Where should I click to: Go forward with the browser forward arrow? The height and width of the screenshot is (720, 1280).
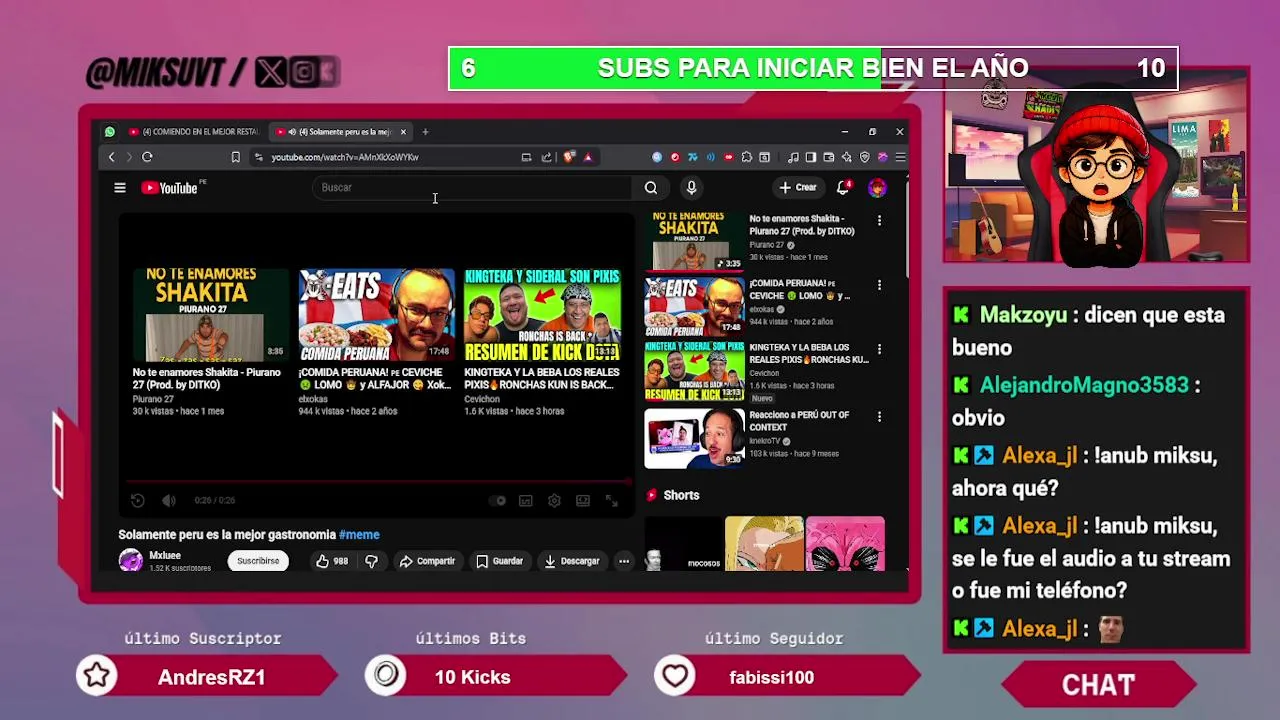(x=128, y=157)
